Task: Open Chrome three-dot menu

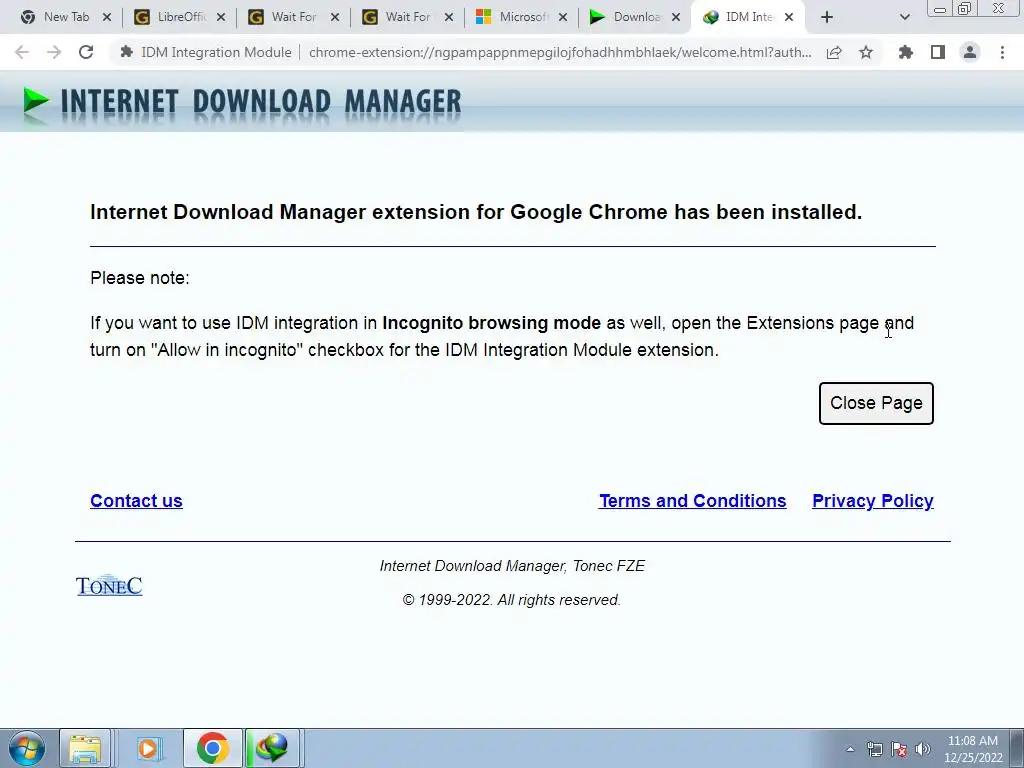Action: pyautogui.click(x=1002, y=52)
